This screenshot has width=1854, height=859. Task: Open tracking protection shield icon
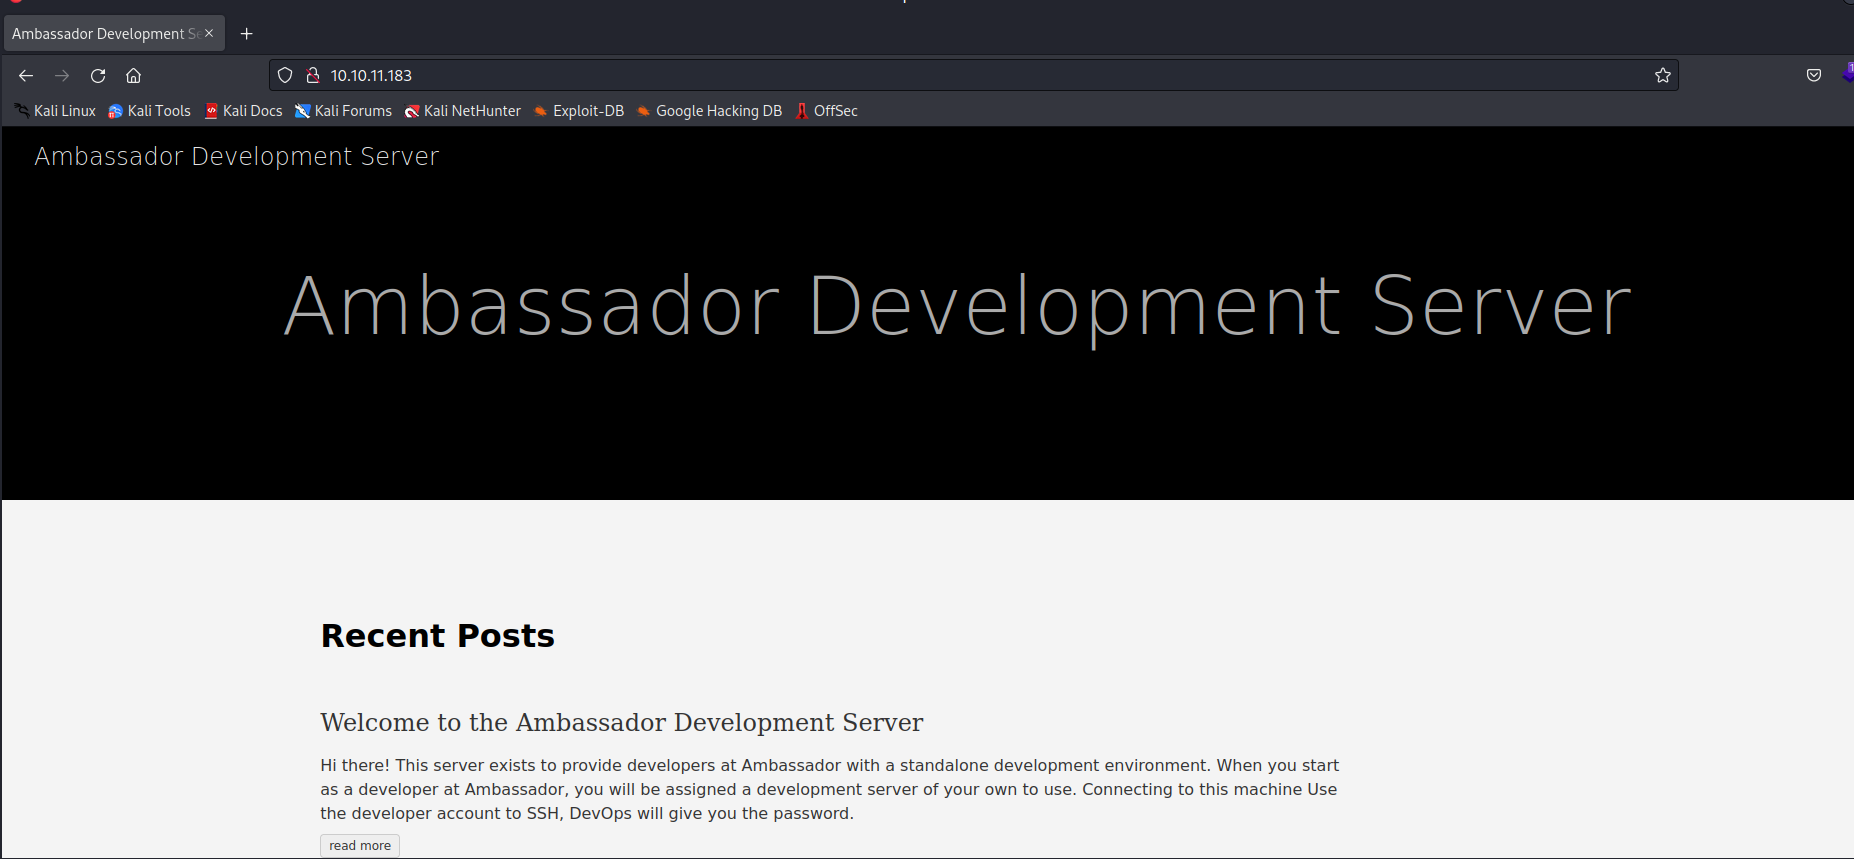click(x=285, y=75)
